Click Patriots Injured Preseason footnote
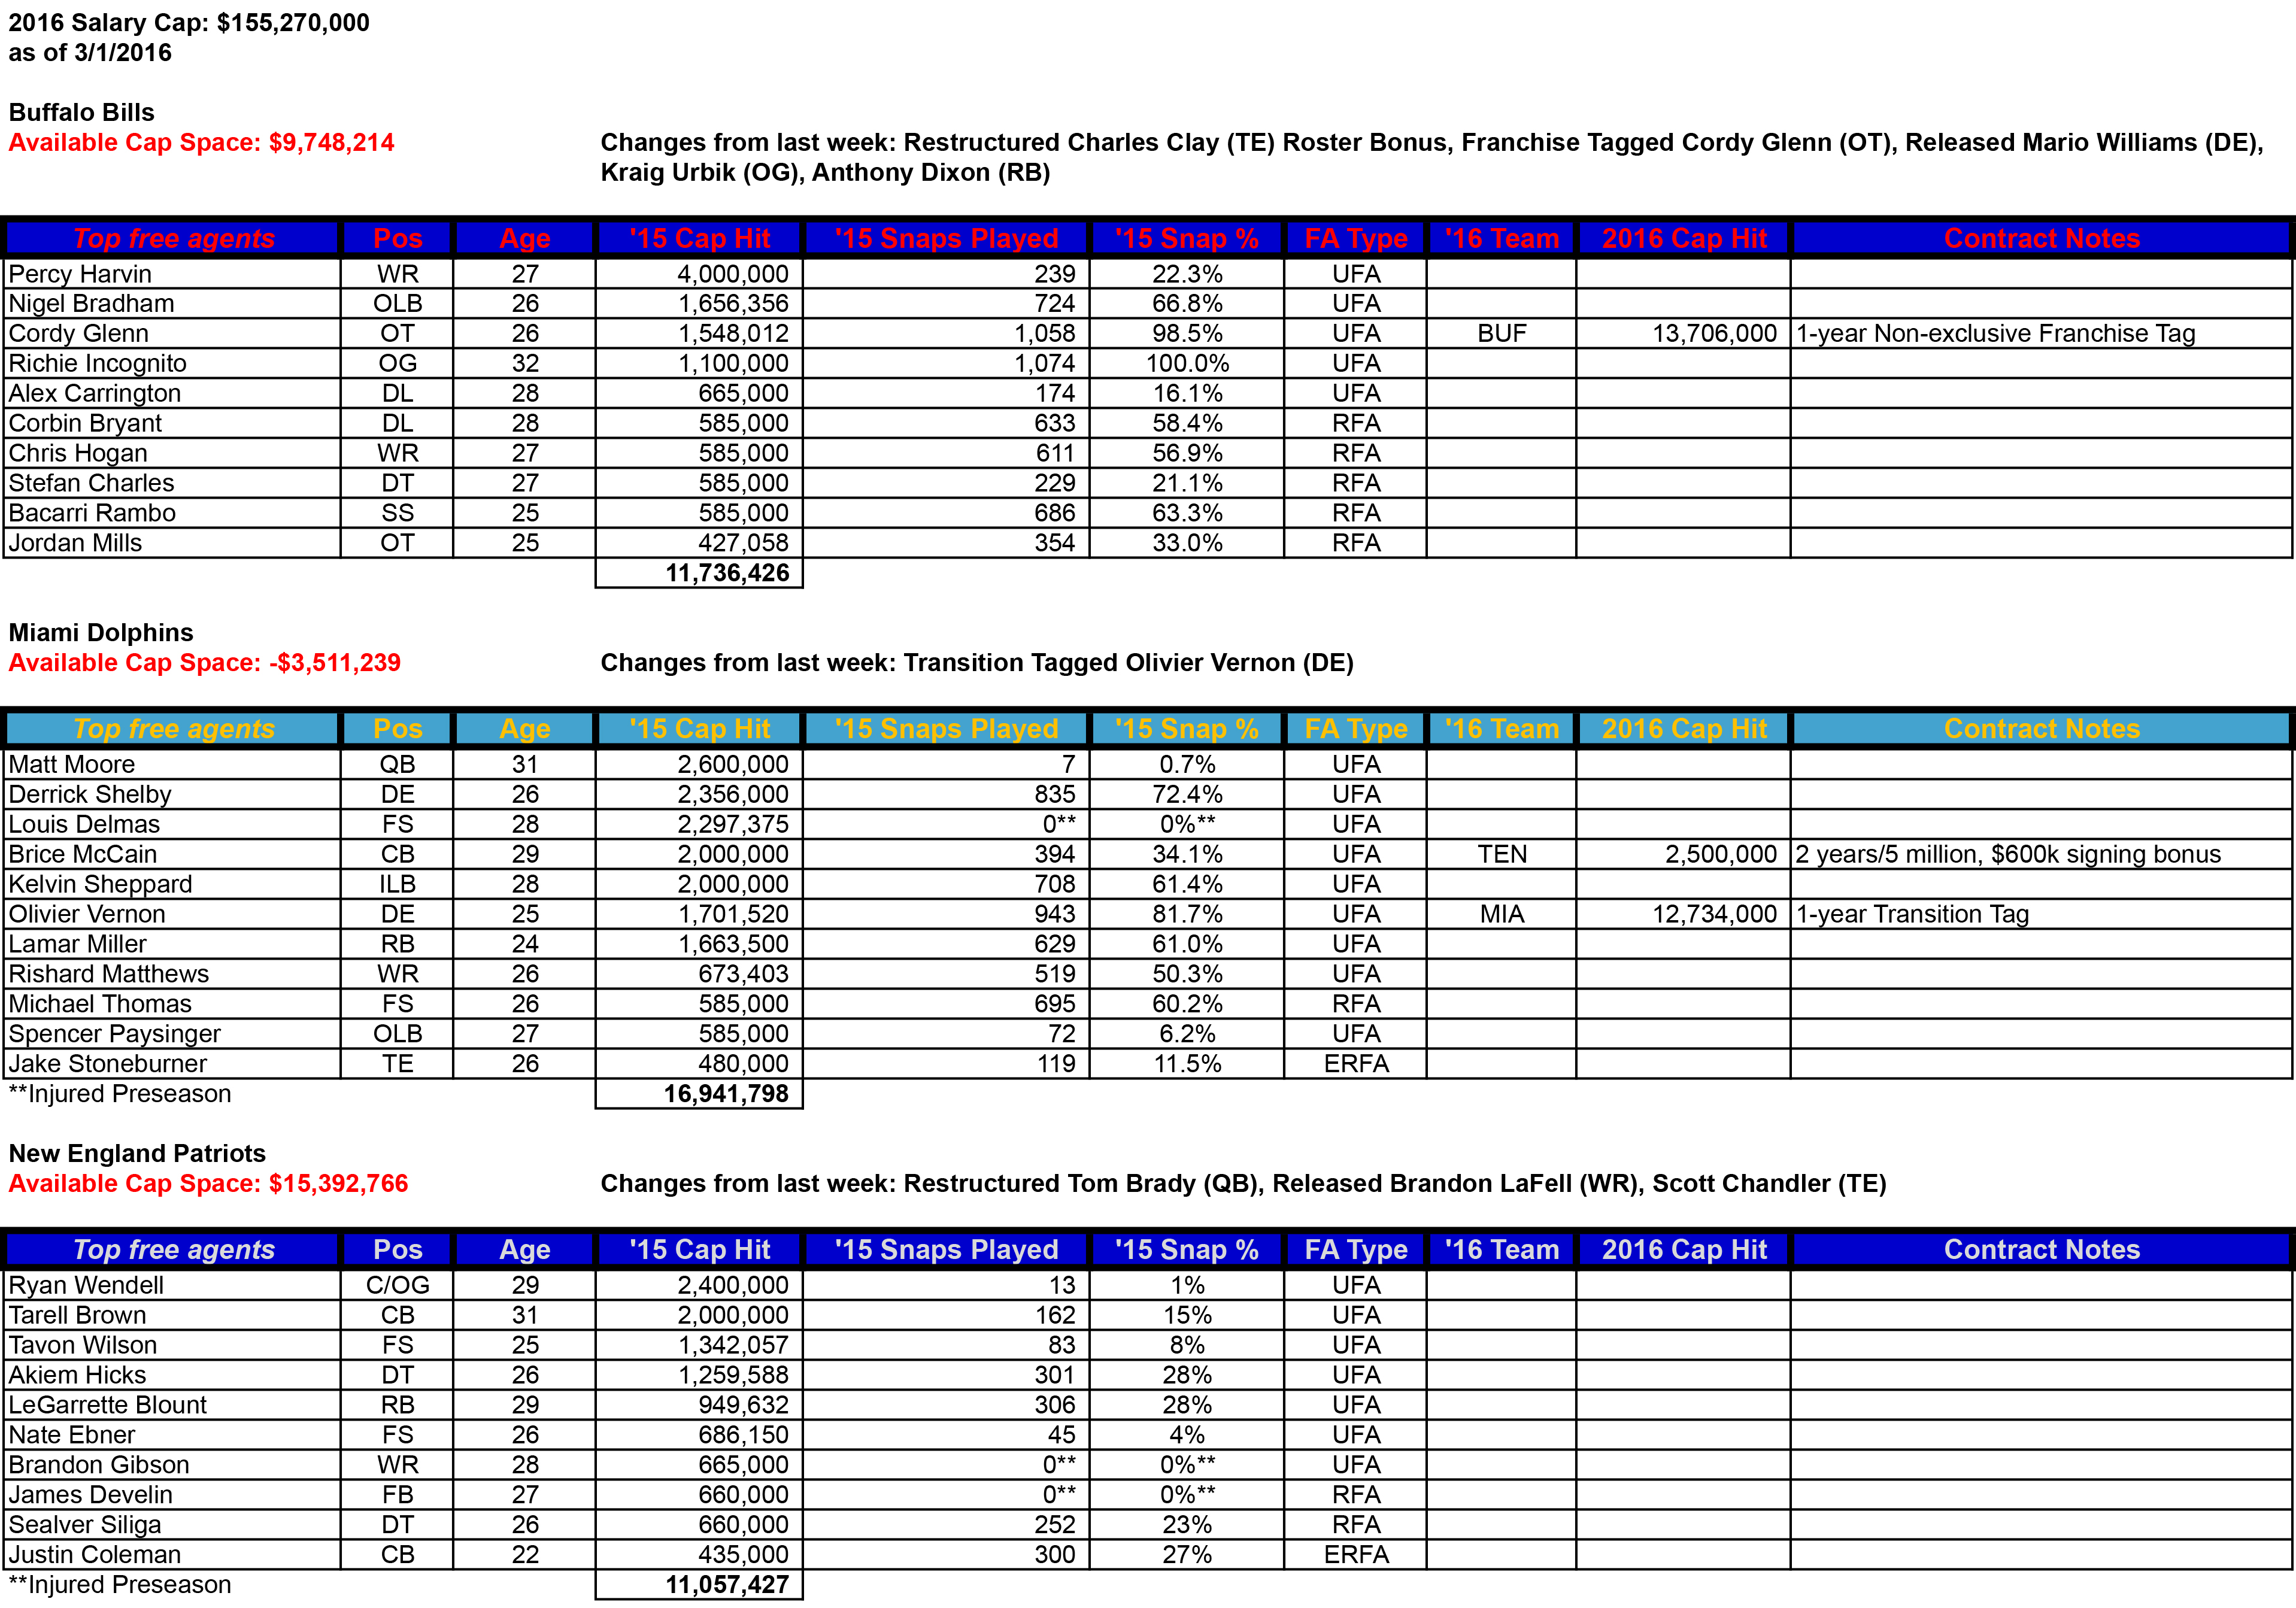This screenshot has height=1608, width=2296. pyautogui.click(x=119, y=1586)
